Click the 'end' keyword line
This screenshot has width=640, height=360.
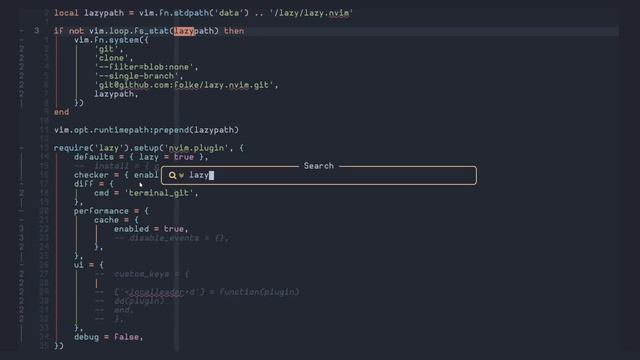(x=62, y=112)
